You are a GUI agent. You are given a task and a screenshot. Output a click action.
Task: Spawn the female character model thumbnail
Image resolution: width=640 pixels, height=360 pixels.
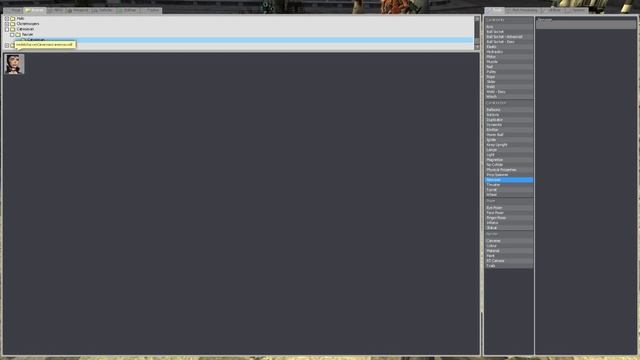(x=14, y=64)
